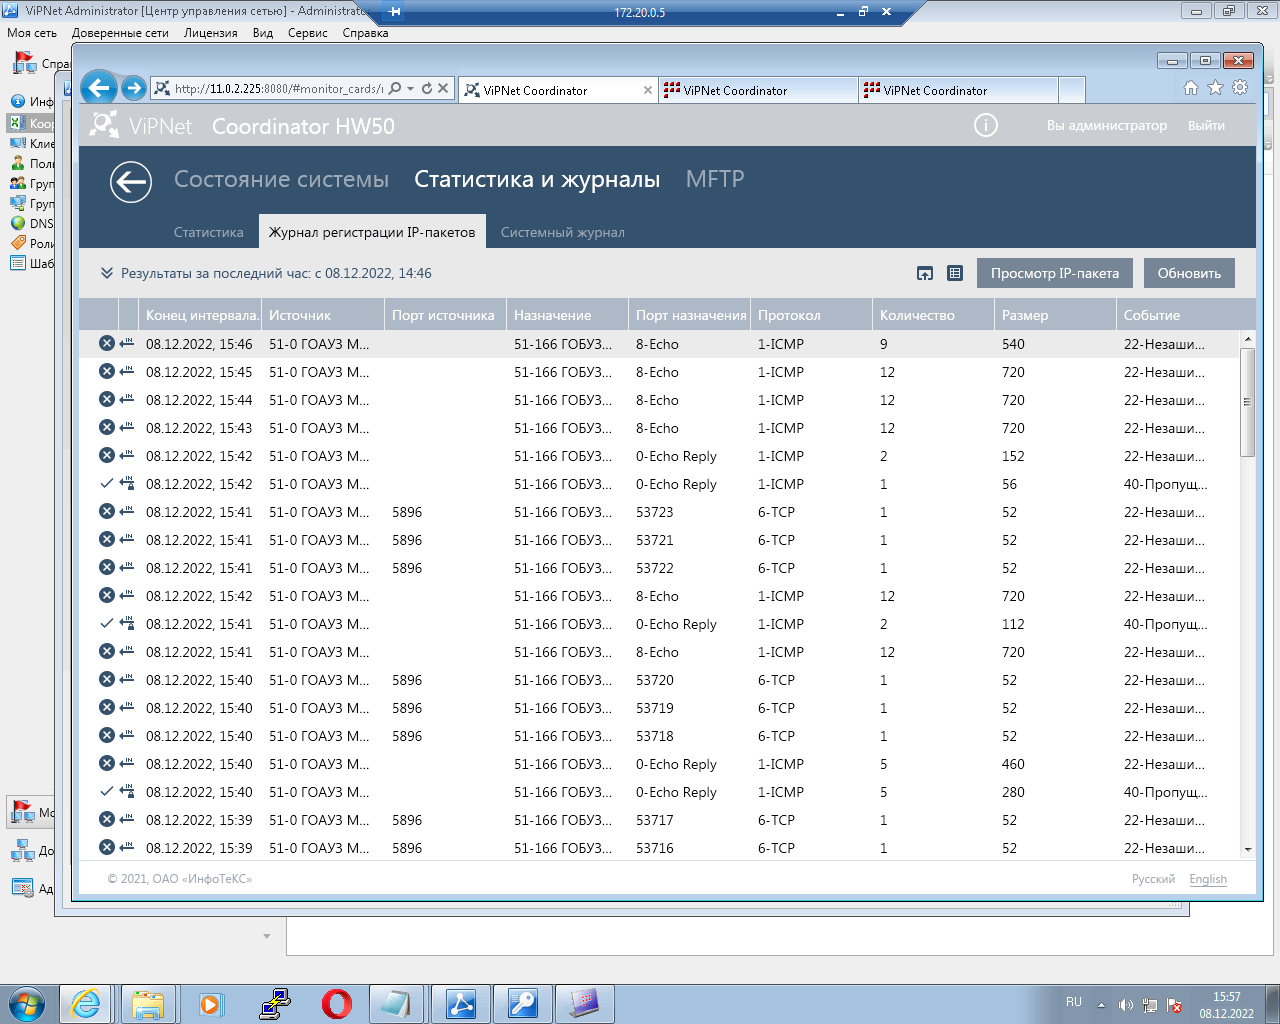1280x1024 pixels.
Task: Switch to 'Системный журнал' subtab
Action: [562, 232]
